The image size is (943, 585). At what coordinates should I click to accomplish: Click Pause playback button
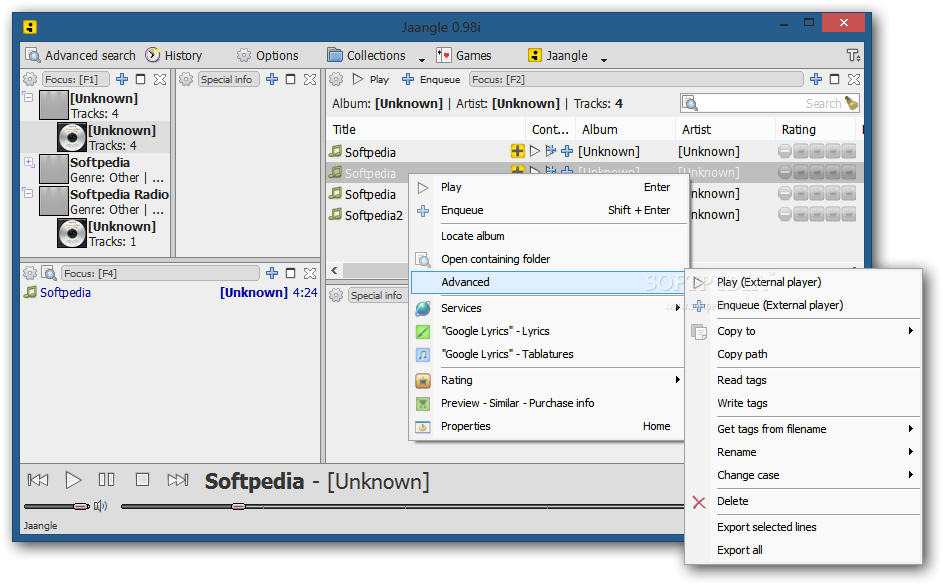(106, 479)
